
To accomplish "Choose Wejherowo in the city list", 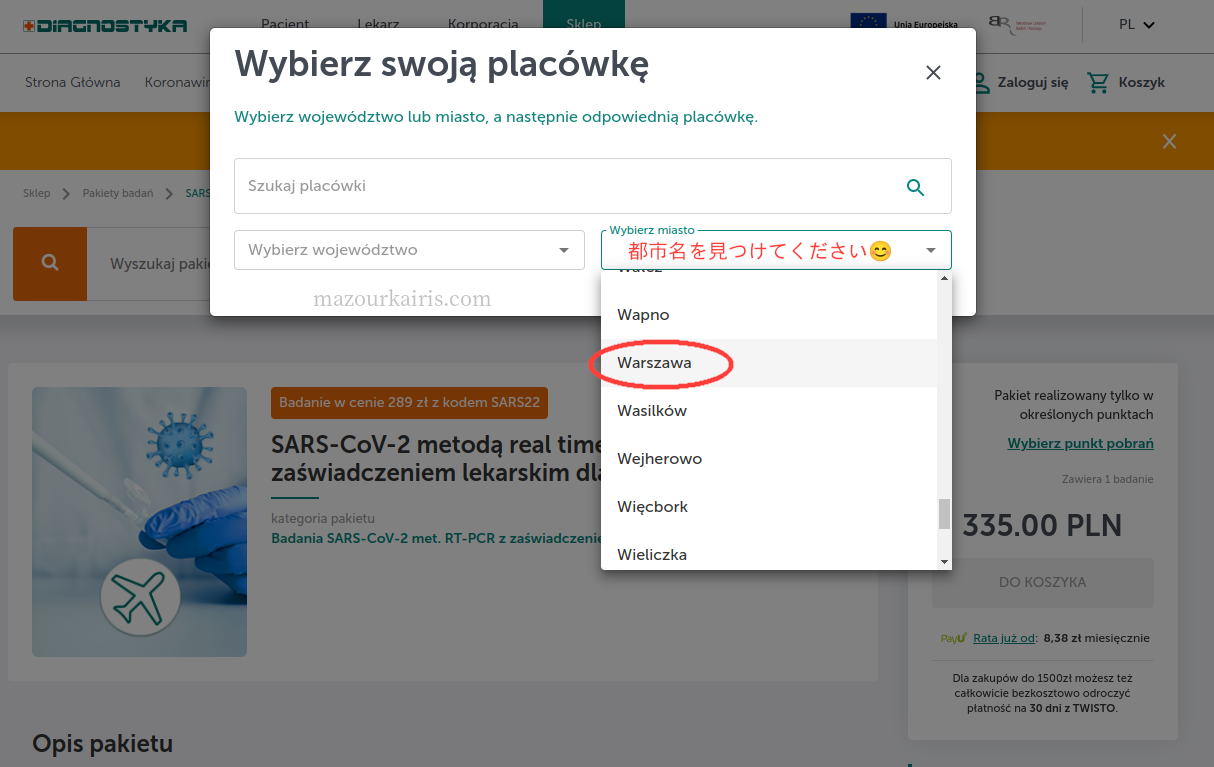I will coord(659,459).
